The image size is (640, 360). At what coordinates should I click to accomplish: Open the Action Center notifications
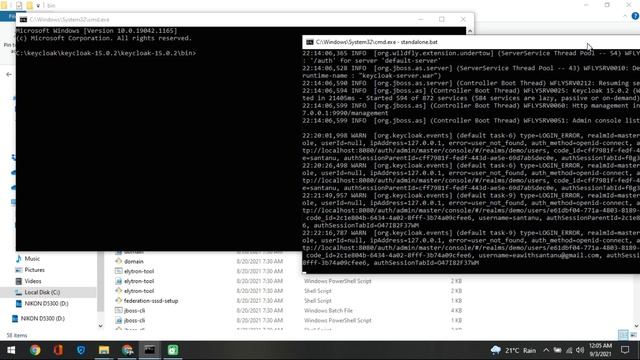click(625, 350)
